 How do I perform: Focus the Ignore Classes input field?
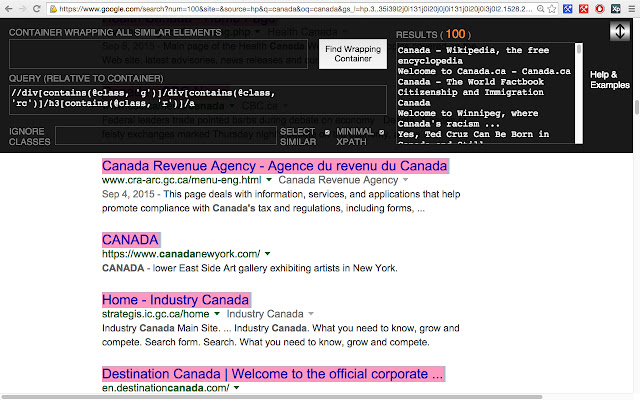click(166, 136)
